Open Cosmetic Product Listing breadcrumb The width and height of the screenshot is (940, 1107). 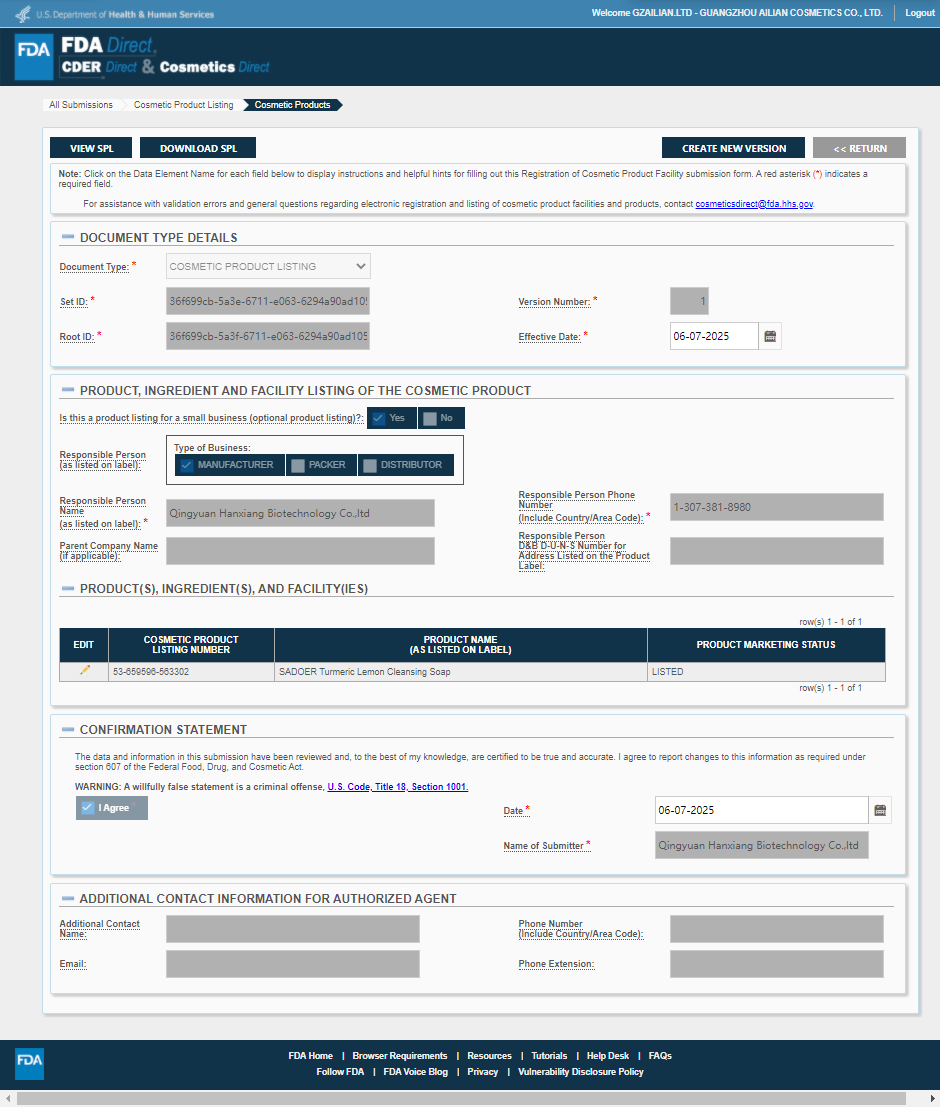click(184, 105)
